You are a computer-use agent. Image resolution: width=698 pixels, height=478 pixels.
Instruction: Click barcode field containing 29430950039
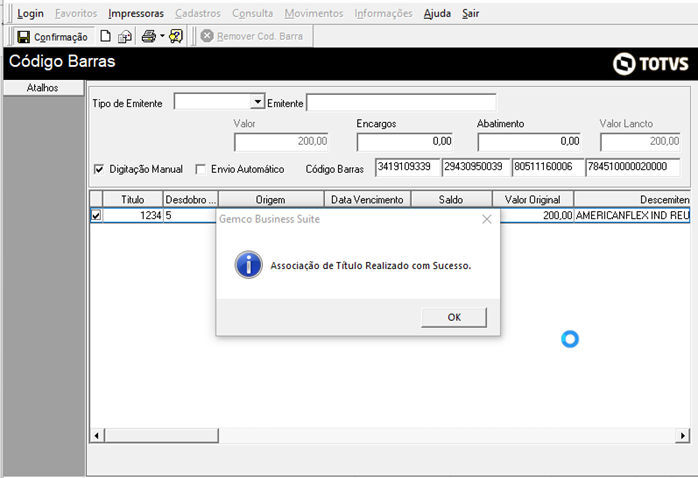coord(476,167)
